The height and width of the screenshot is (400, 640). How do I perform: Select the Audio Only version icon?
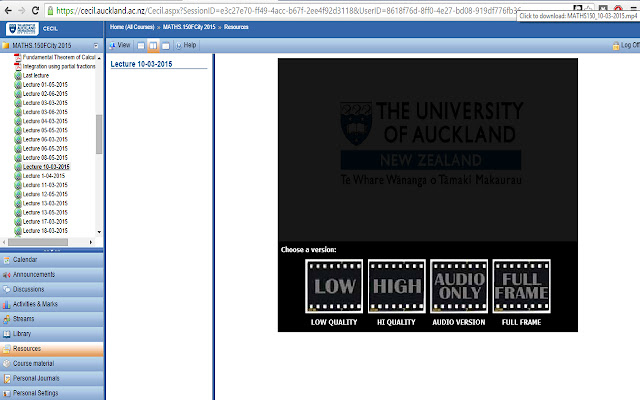(x=459, y=287)
